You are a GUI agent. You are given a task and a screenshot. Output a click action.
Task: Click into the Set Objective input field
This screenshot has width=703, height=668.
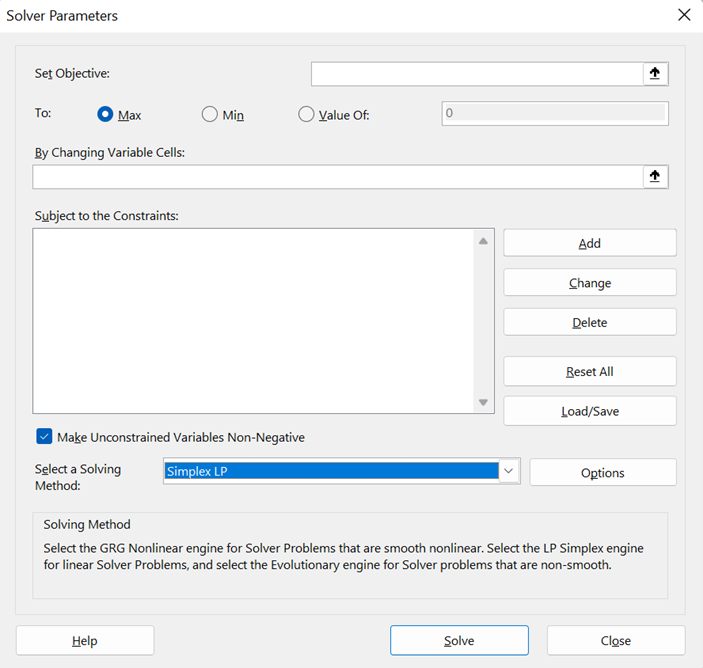[x=477, y=74]
